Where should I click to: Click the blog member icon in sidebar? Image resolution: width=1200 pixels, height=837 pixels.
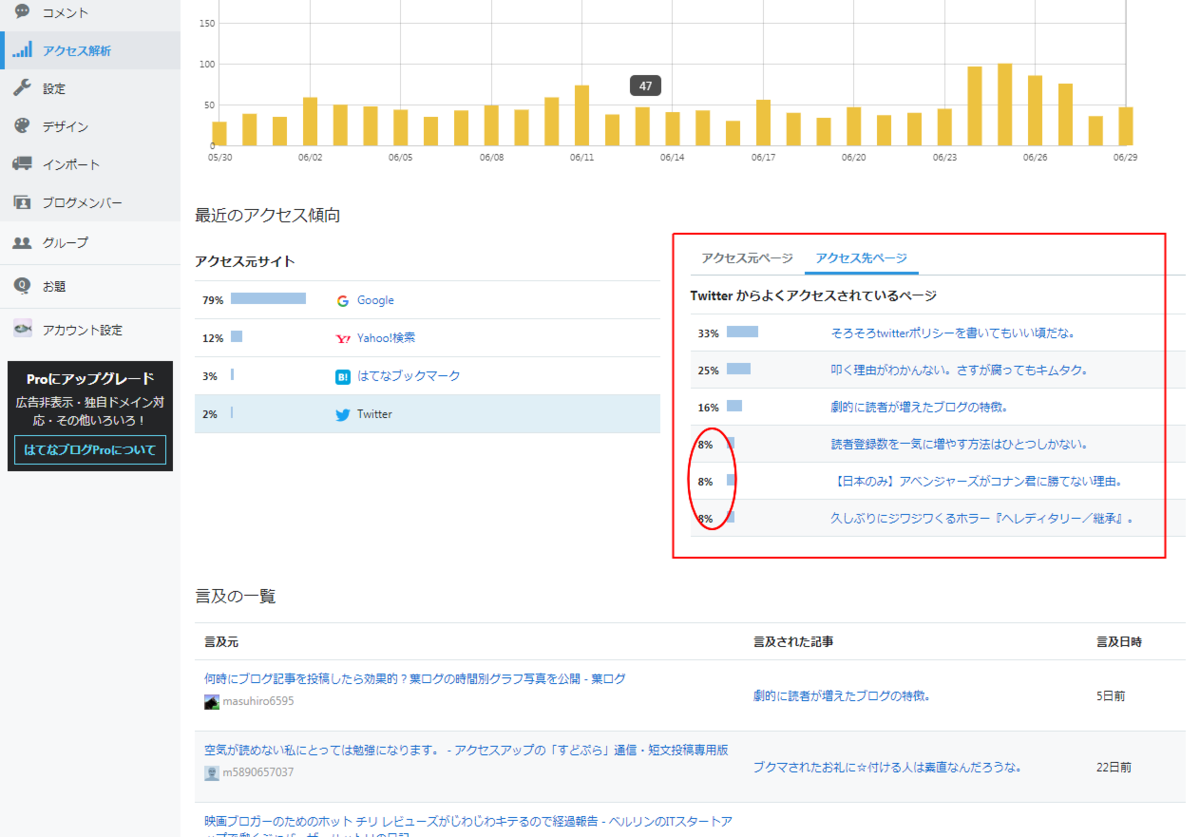[22, 202]
